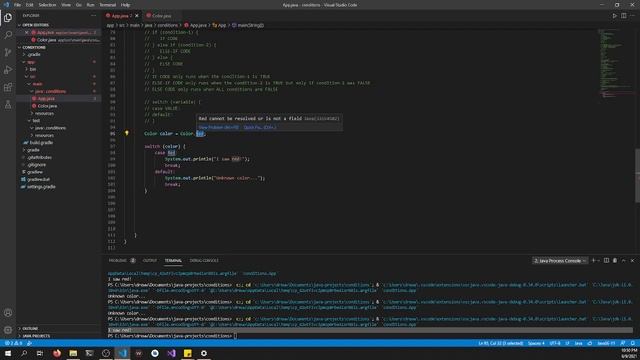Image resolution: width=640 pixels, height=360 pixels.
Task: Open the Run and Debug view
Action: [x=8, y=70]
